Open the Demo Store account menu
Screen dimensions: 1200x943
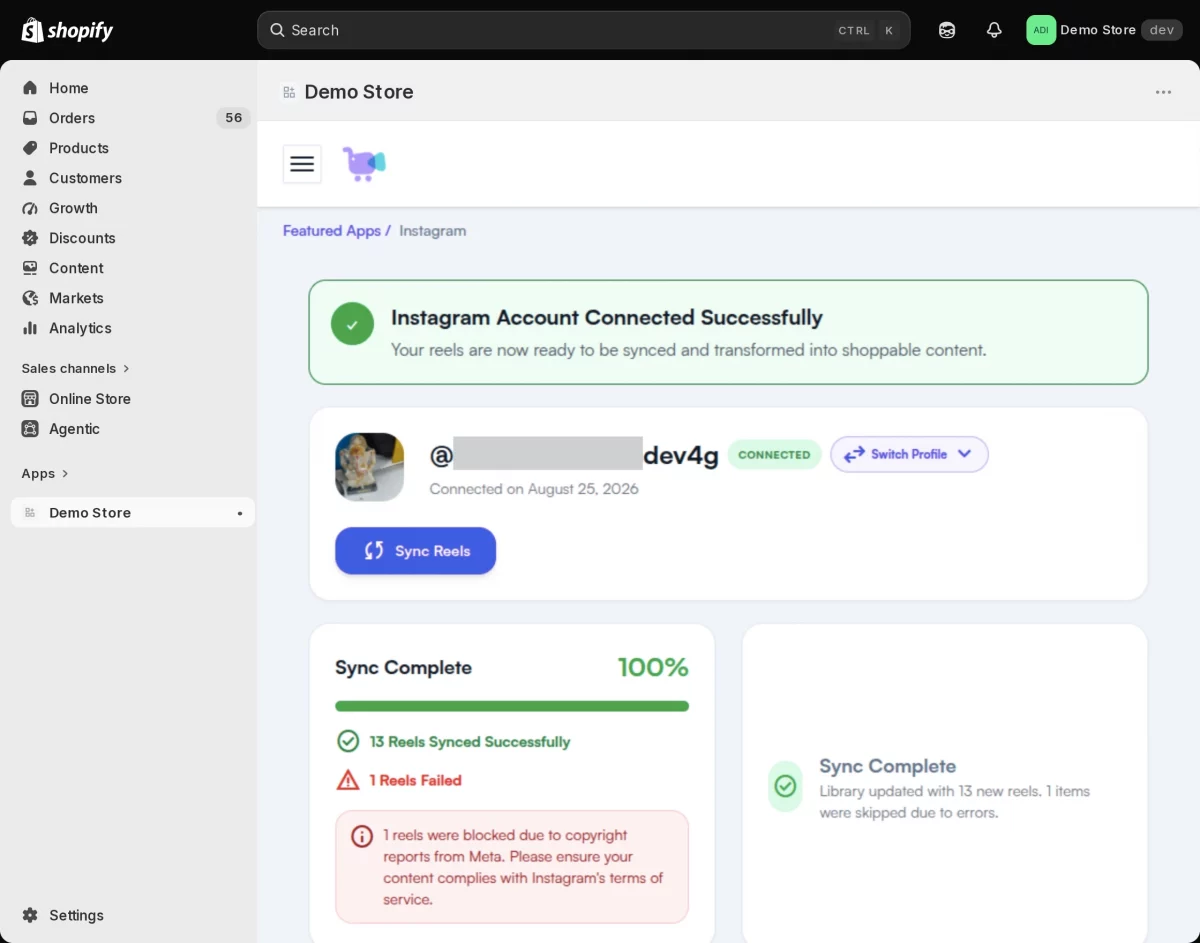1104,30
